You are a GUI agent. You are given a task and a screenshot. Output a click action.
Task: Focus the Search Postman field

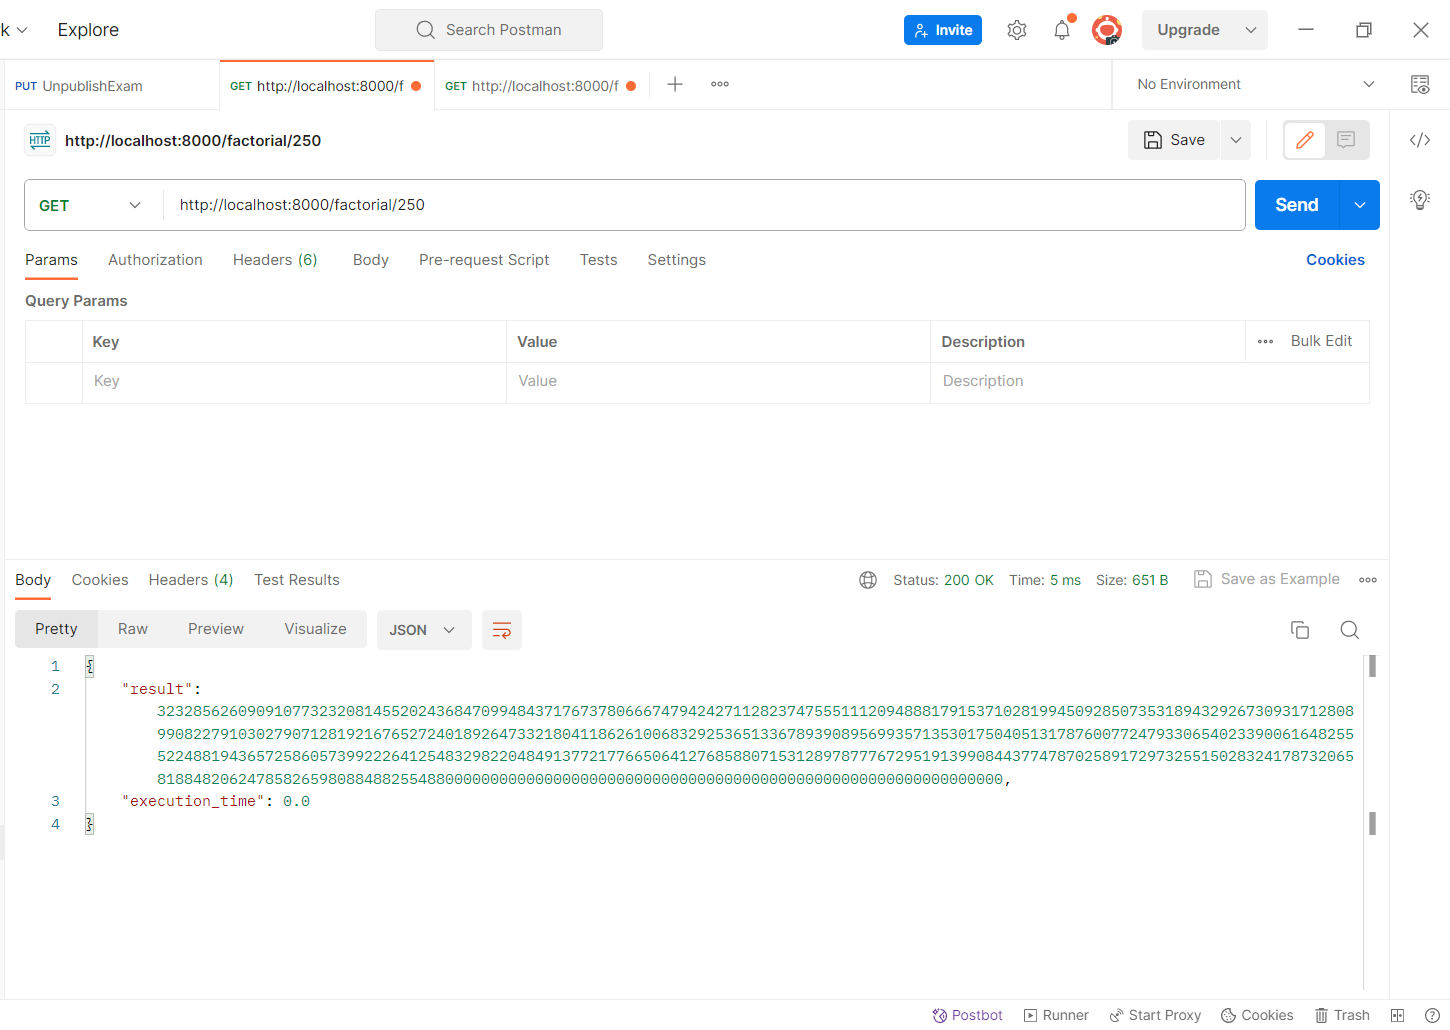coord(489,30)
